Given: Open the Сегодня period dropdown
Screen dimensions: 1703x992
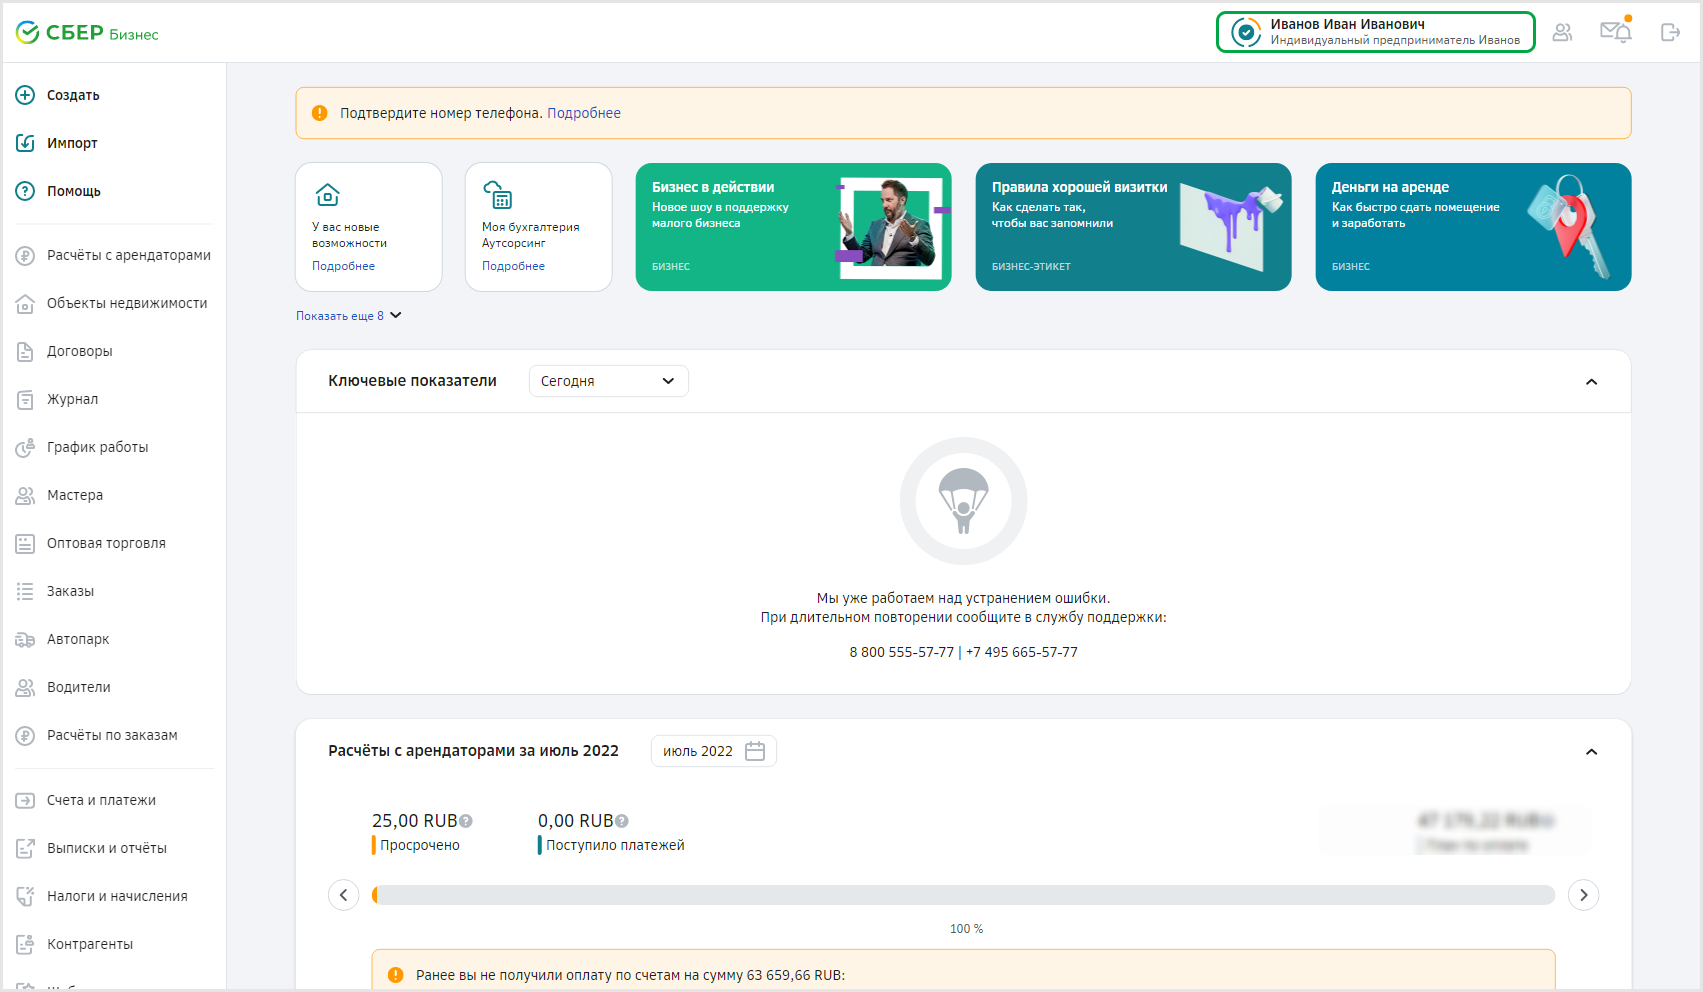Looking at the screenshot, I should click(x=608, y=381).
